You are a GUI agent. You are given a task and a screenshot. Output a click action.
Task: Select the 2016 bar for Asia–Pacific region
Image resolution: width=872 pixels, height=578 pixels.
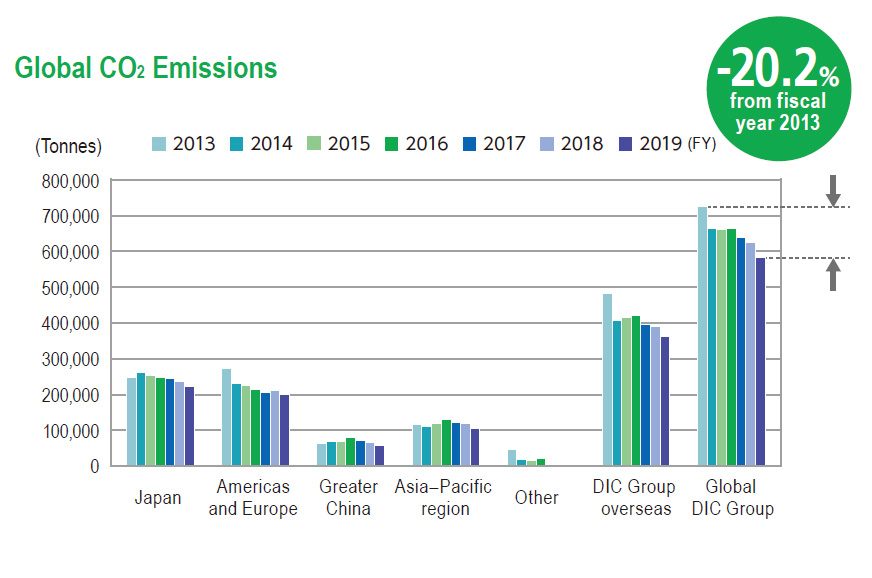[446, 443]
